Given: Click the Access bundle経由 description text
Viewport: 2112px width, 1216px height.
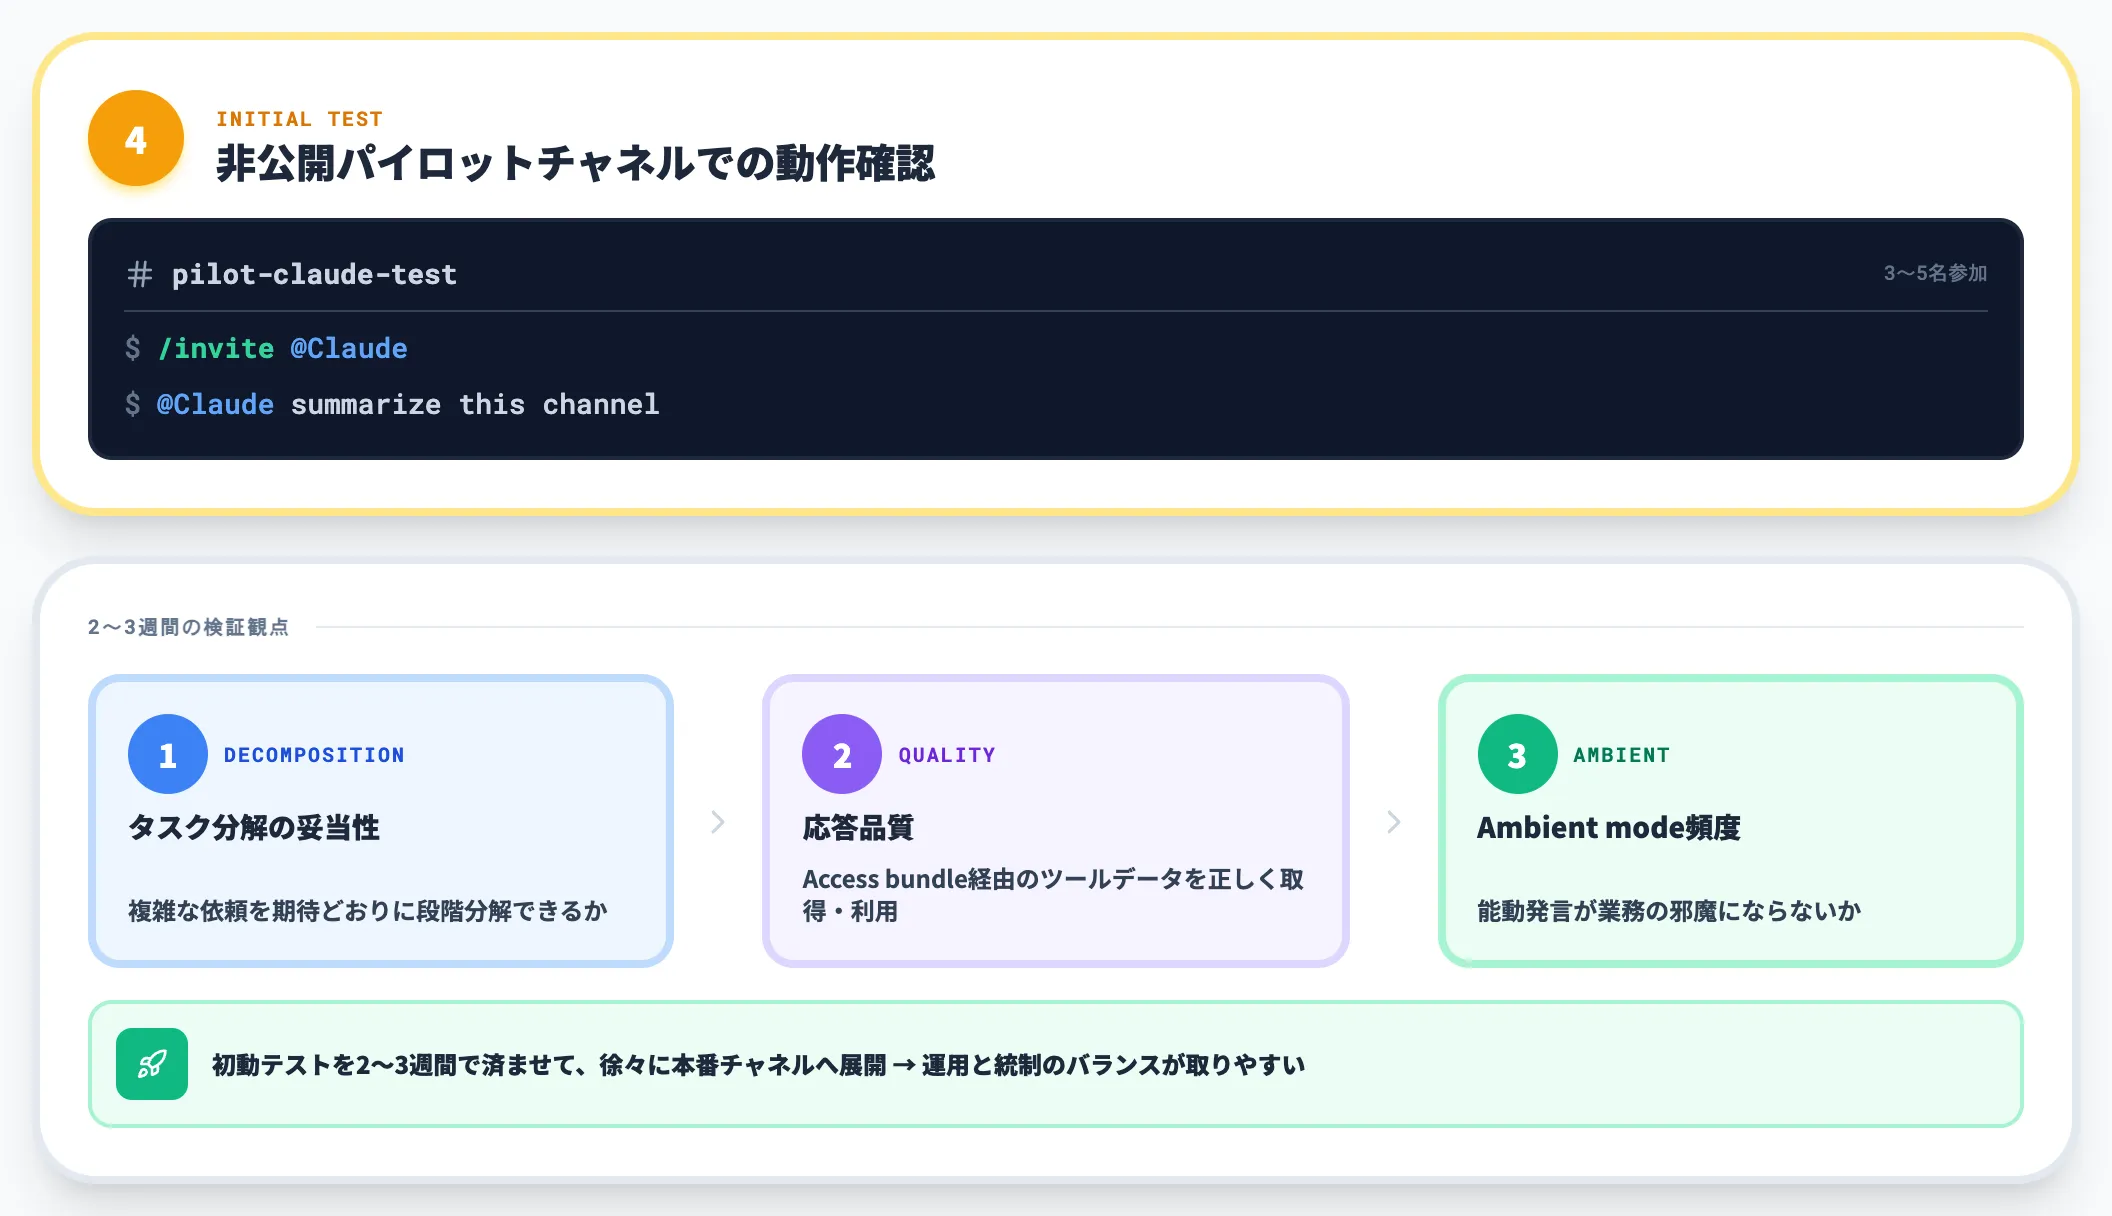Looking at the screenshot, I should point(1053,895).
